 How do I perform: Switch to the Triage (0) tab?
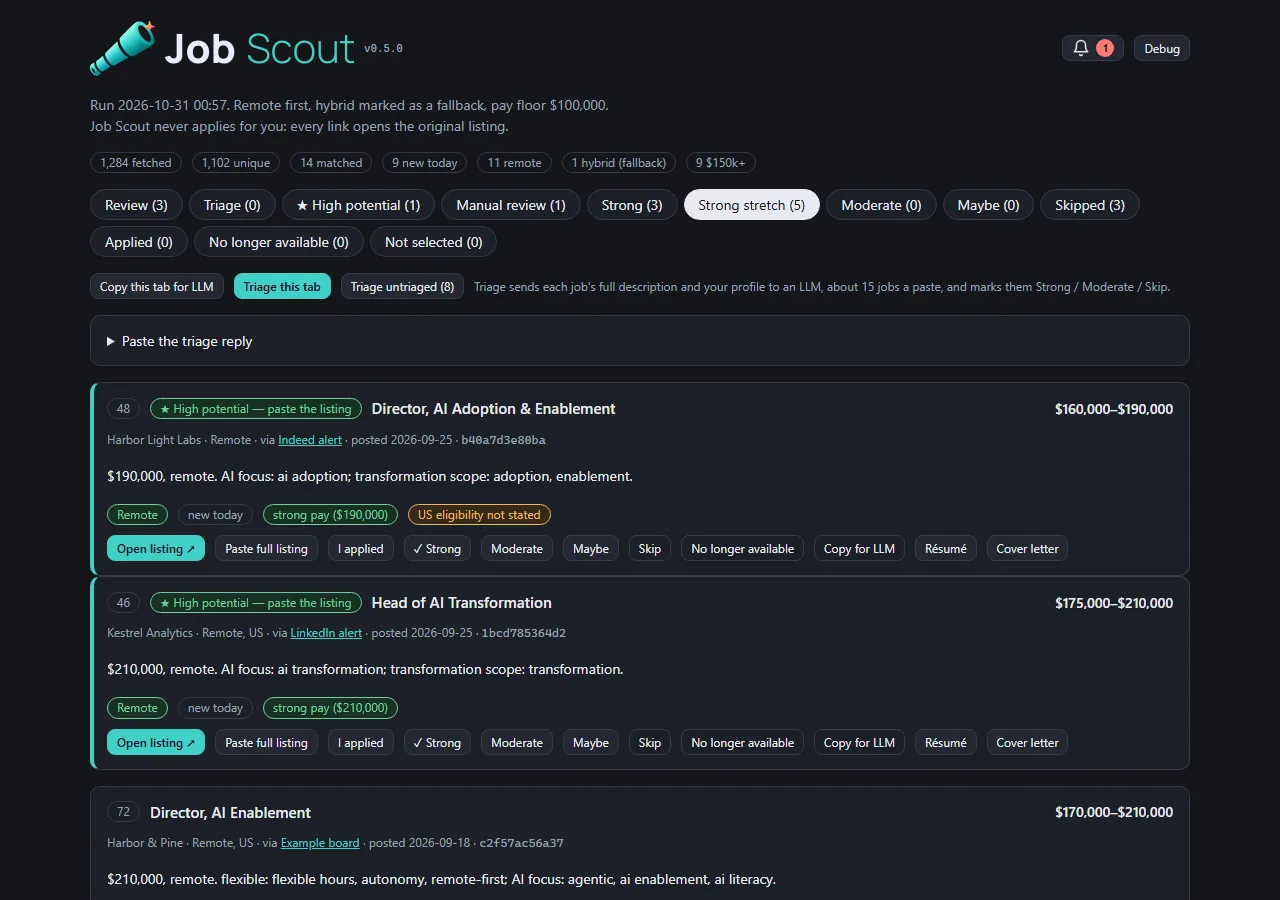coord(232,205)
